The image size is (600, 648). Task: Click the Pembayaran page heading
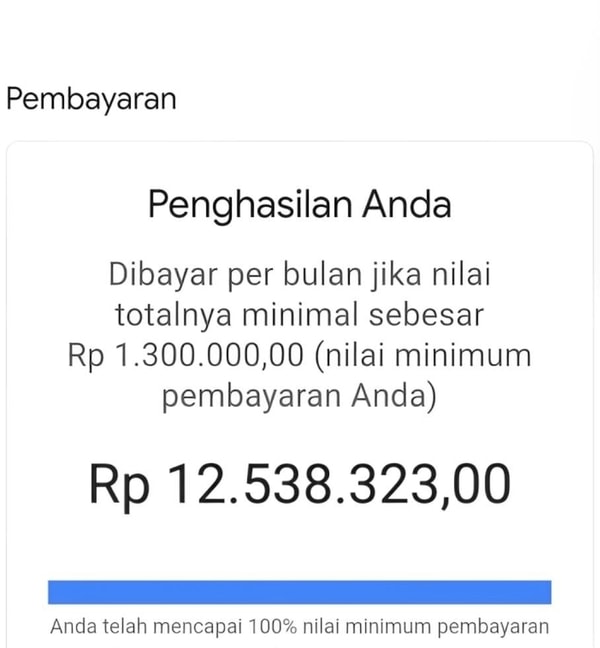[x=91, y=99]
